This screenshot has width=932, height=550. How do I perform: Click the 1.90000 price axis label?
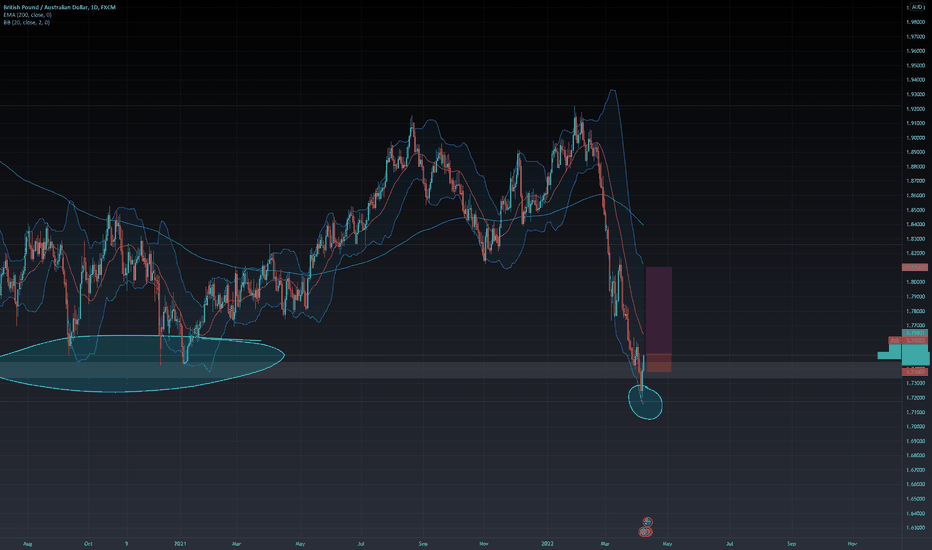tap(915, 137)
